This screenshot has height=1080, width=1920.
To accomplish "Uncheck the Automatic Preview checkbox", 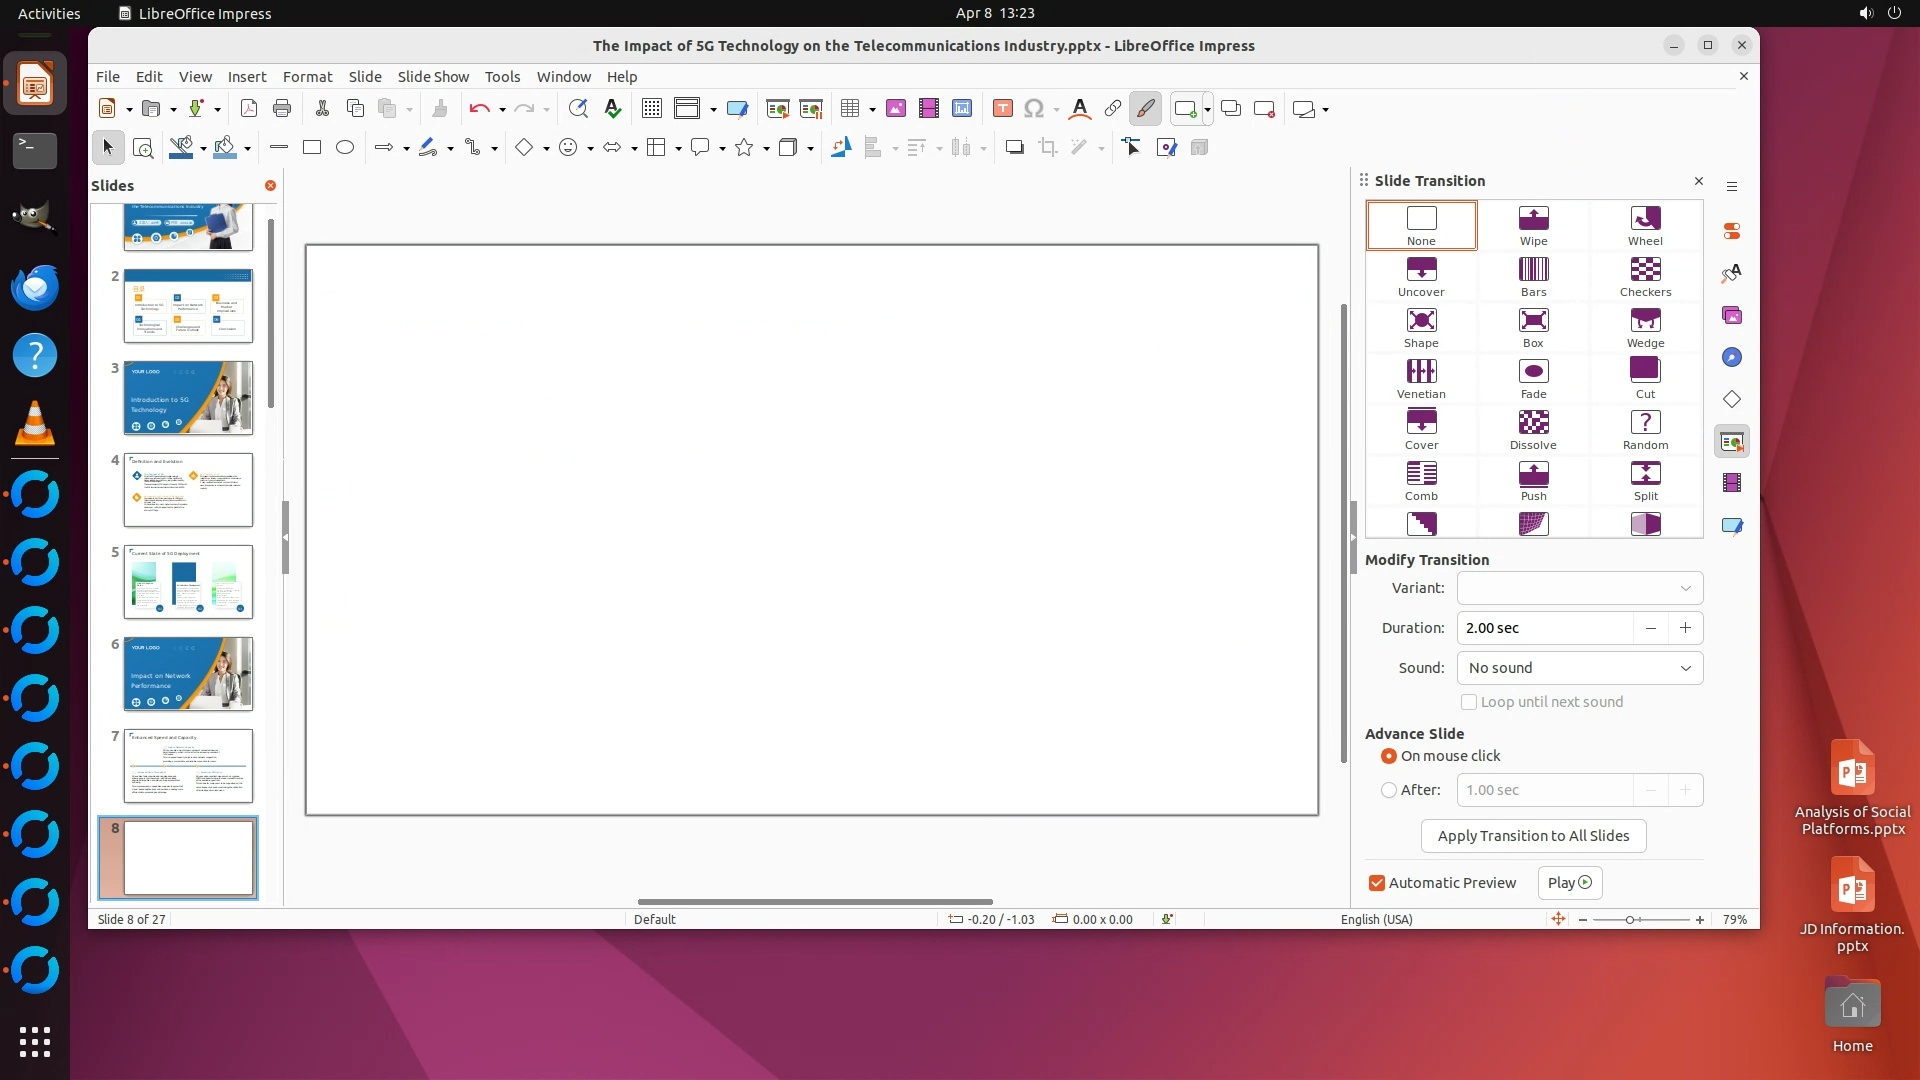I will point(1377,883).
